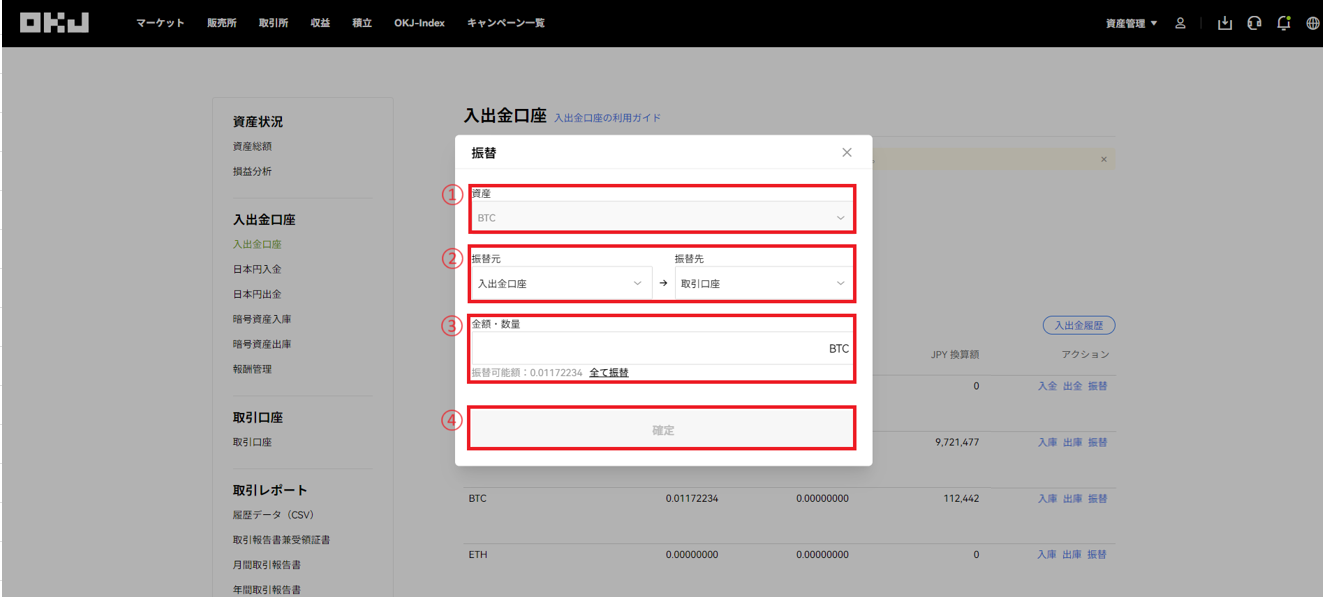Click the 確定 button
1323x597 pixels.
(x=662, y=430)
